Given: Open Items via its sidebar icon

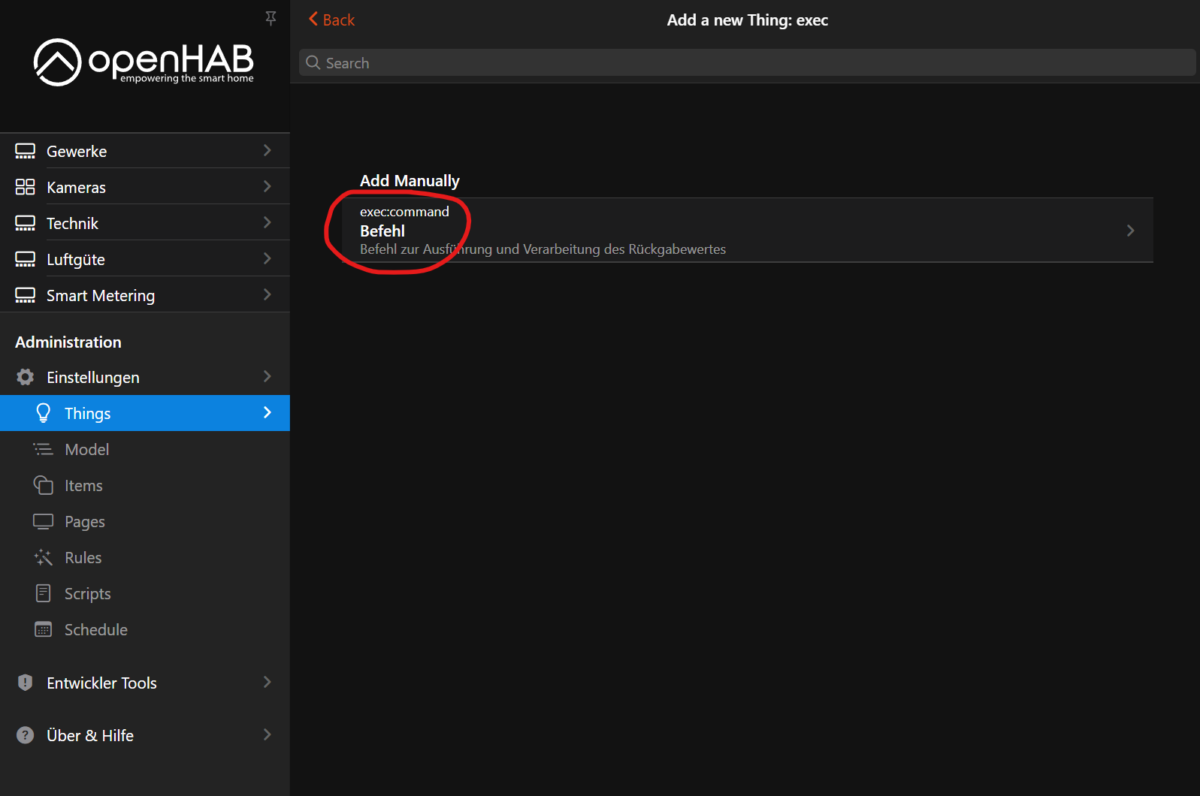Looking at the screenshot, I should [x=43, y=485].
